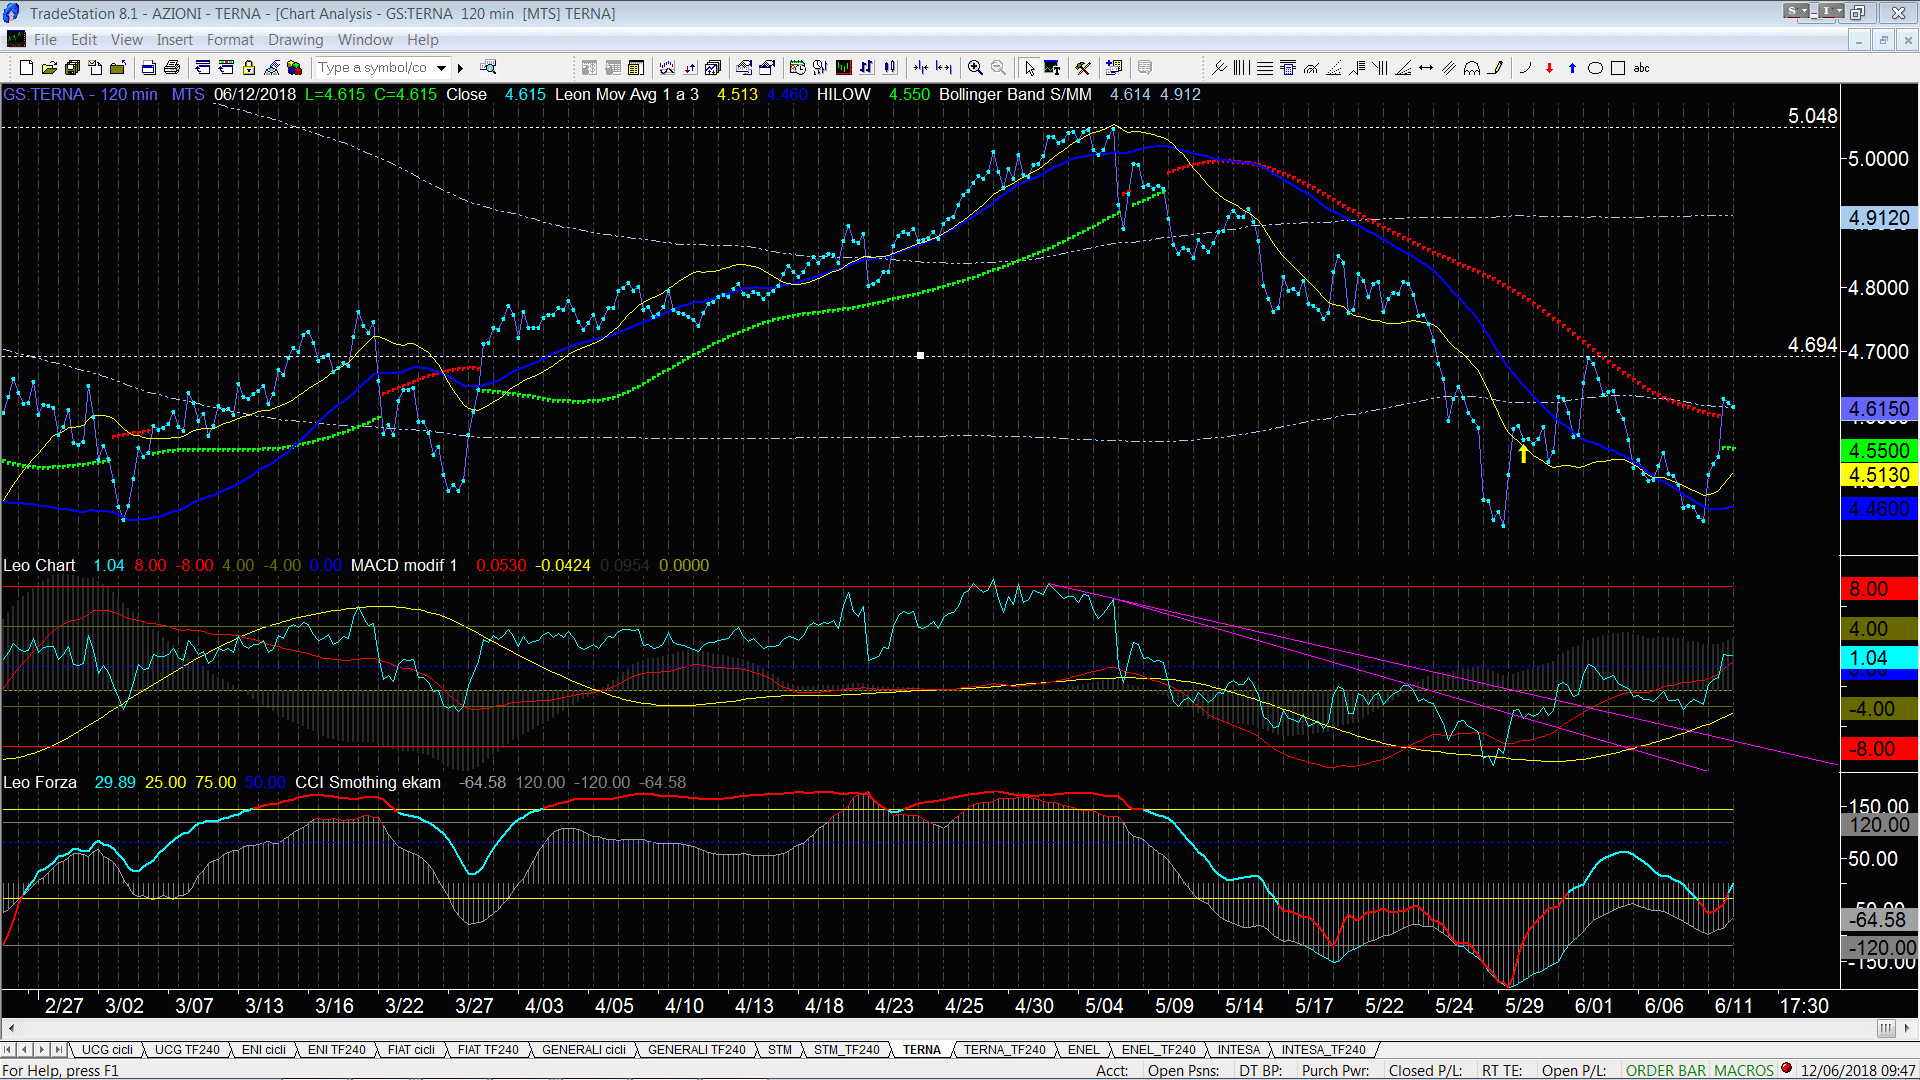Screen dimensions: 1920x1080
Task: Click the colored cubes toolbar icon
Action: tap(294, 68)
